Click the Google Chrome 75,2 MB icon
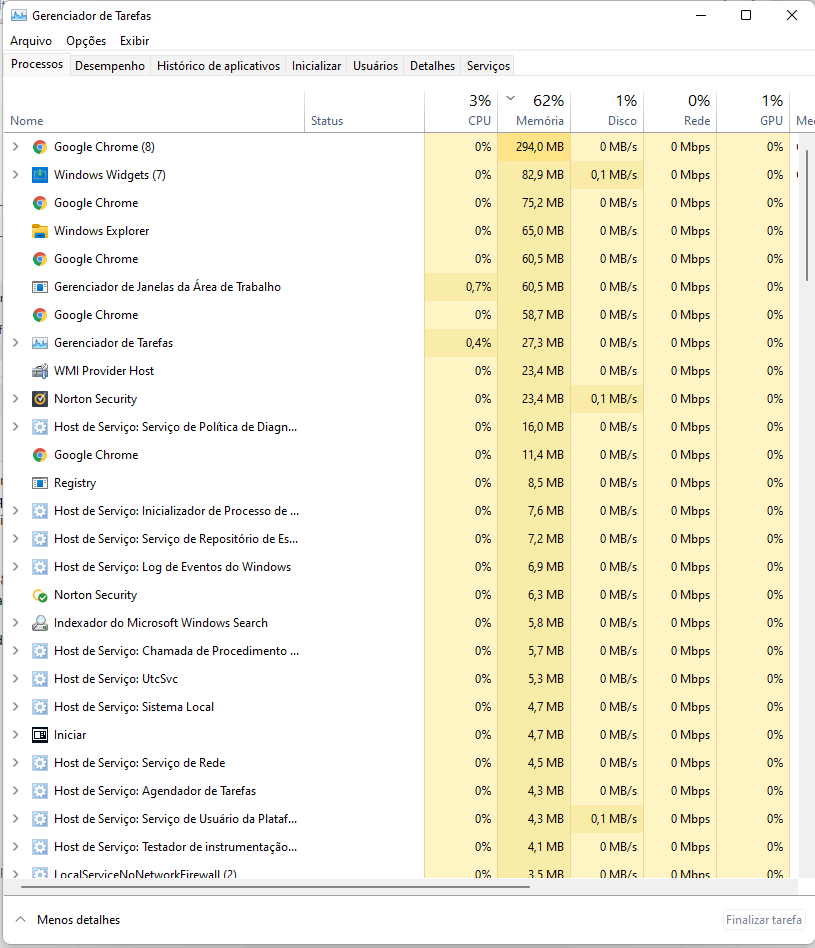 [x=40, y=203]
